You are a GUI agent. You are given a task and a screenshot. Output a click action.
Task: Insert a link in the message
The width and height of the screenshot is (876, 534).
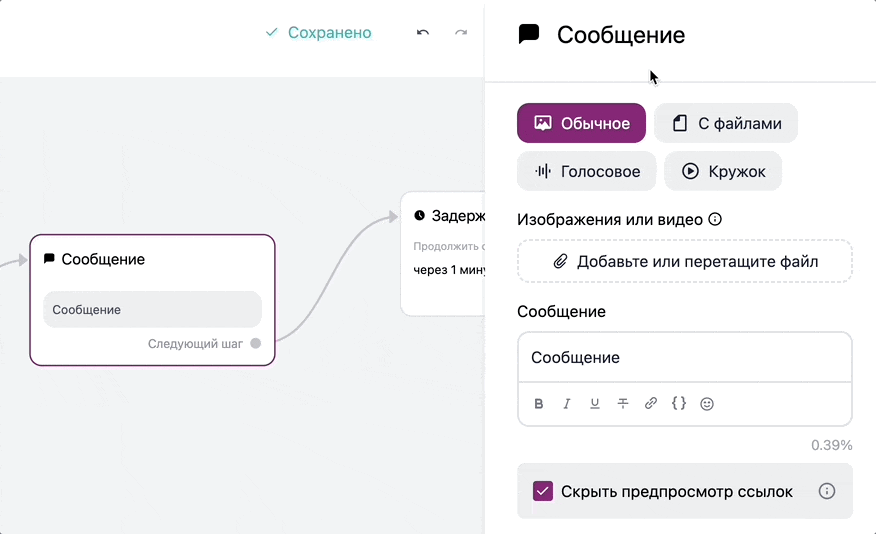tap(651, 403)
